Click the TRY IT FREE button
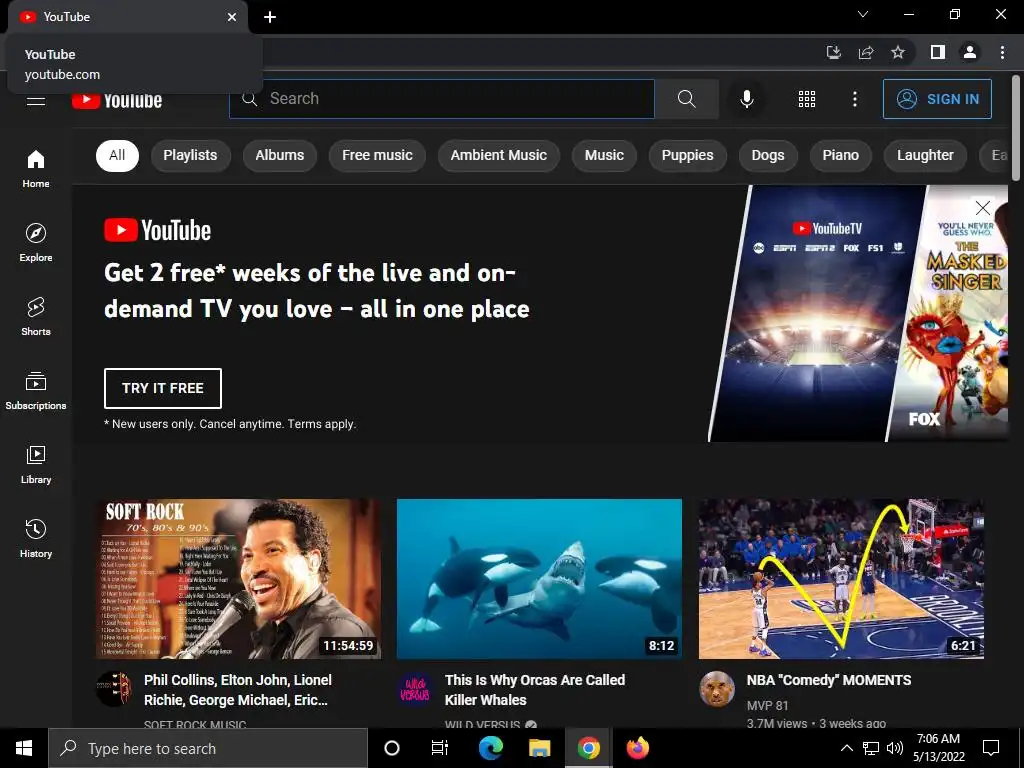Image resolution: width=1024 pixels, height=768 pixels. [x=163, y=388]
